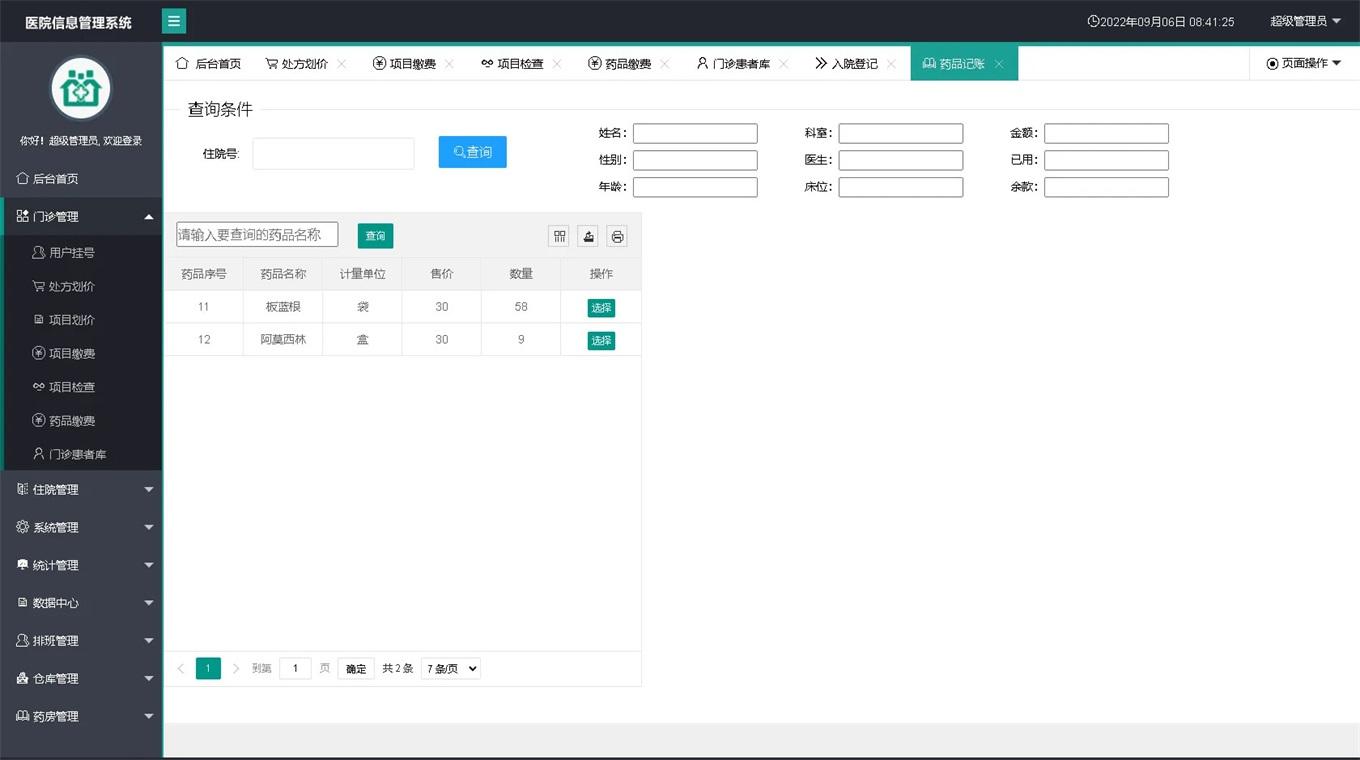Close the active 药品记账 tab

pos(999,64)
